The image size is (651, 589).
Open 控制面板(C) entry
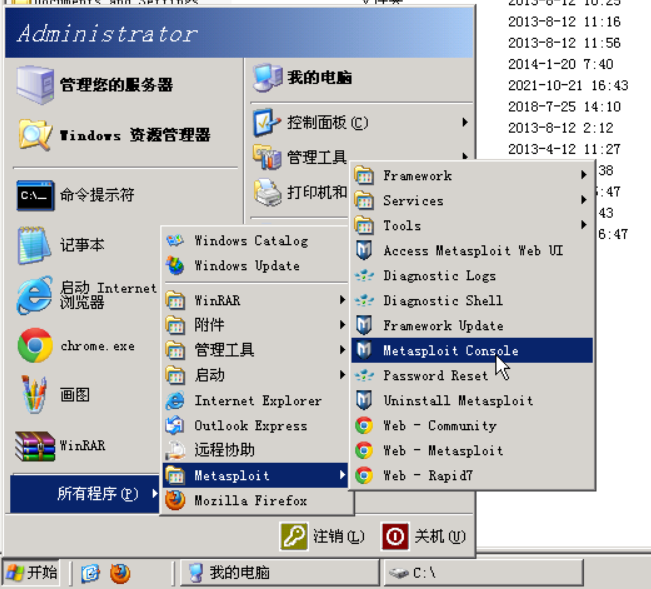point(360,122)
